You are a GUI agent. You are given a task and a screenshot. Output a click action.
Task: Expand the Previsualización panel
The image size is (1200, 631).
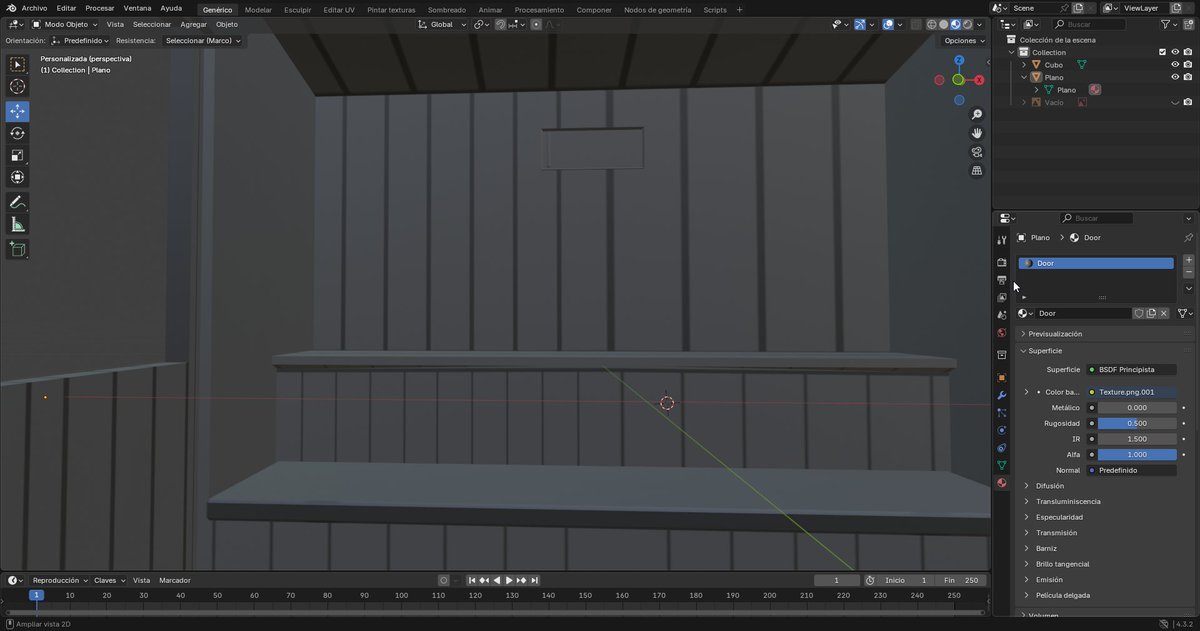pos(1105,334)
